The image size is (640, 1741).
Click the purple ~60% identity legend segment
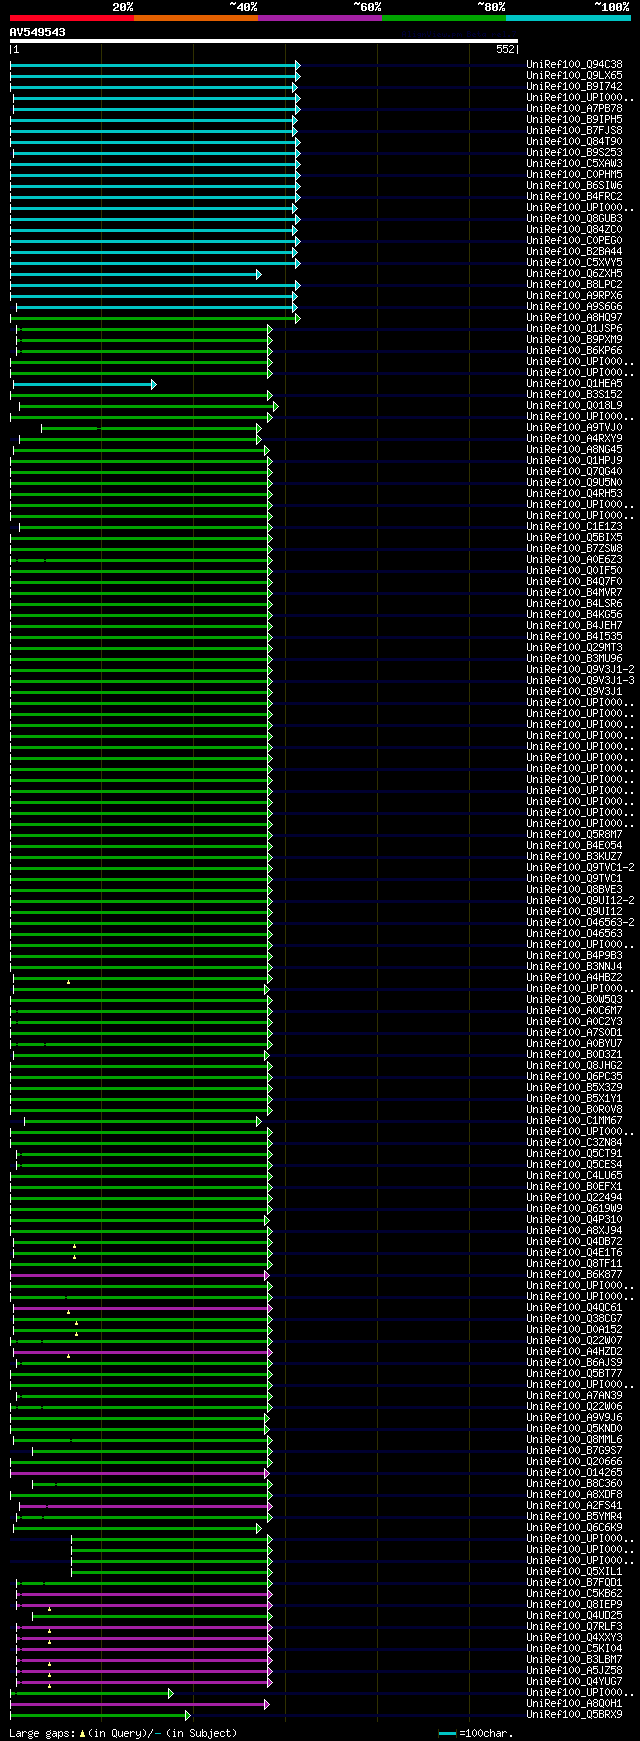click(320, 17)
